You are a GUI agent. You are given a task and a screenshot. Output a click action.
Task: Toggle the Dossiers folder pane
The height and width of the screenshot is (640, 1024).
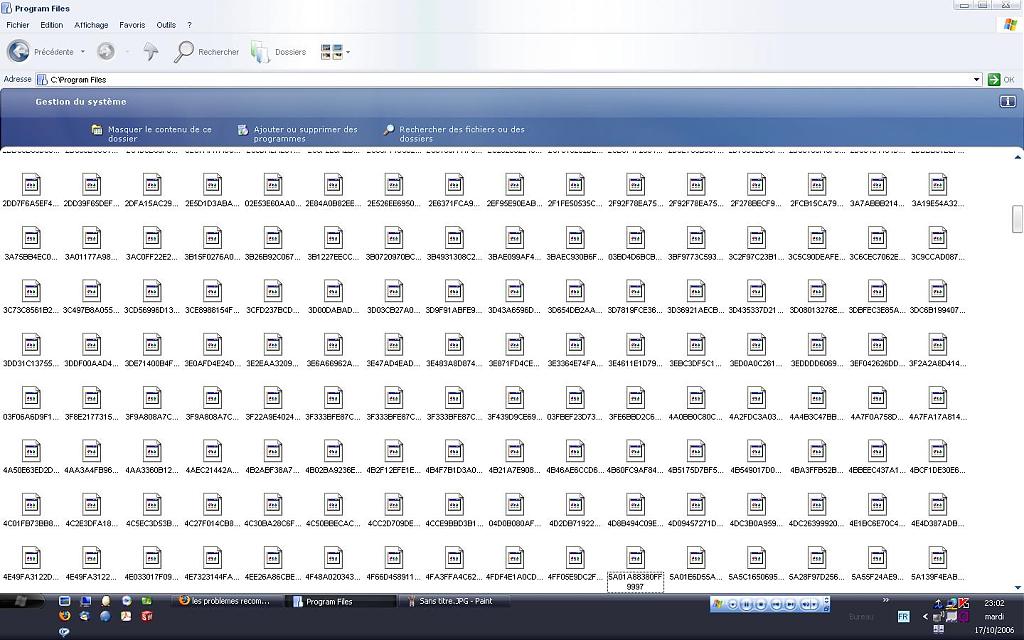coord(279,52)
